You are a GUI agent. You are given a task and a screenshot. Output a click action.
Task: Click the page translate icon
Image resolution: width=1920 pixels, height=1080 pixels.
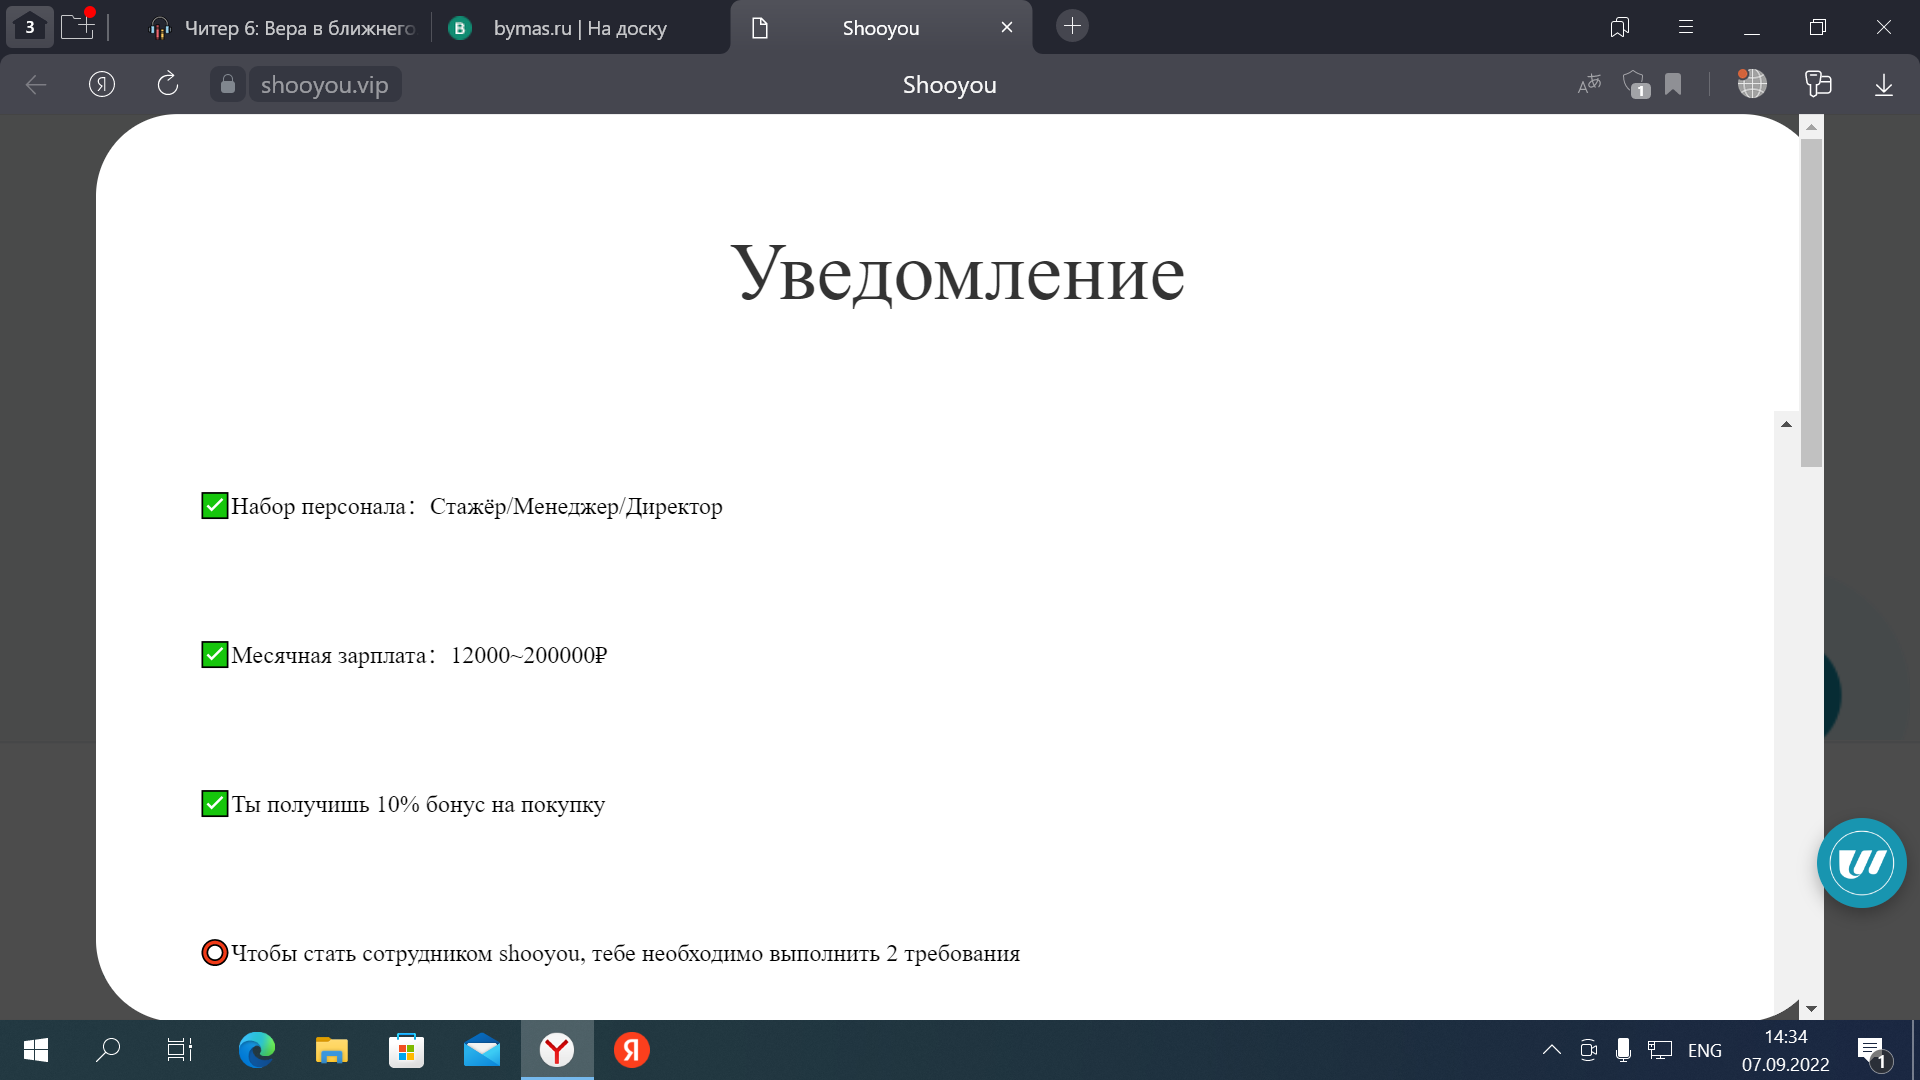(1589, 84)
